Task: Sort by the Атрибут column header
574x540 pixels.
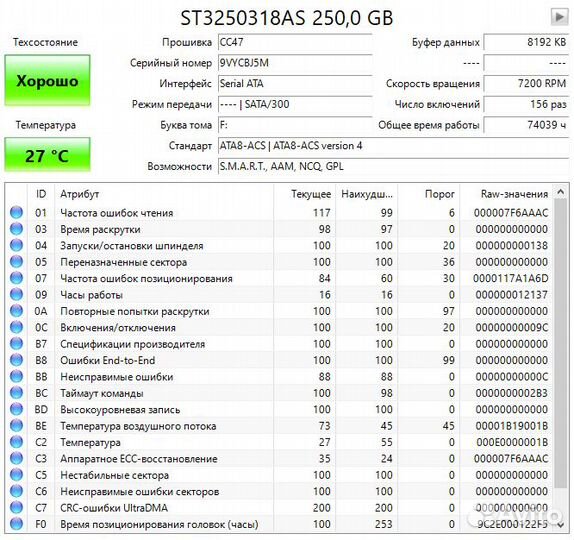Action: [164, 194]
